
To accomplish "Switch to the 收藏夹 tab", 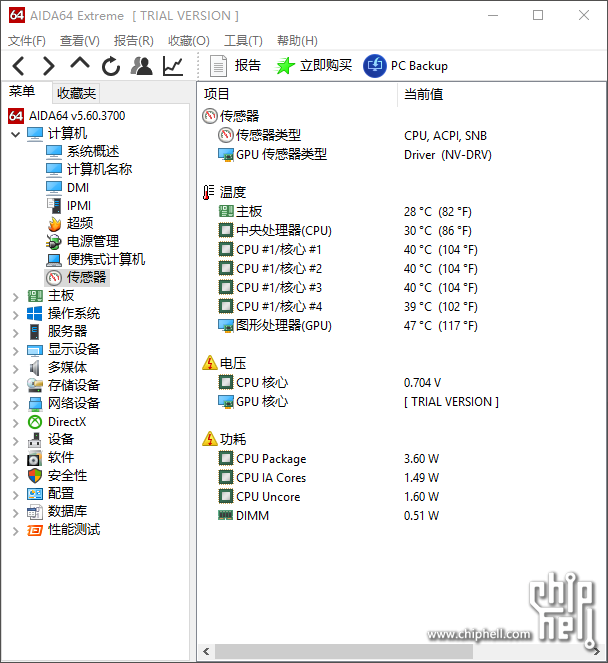I will (x=76, y=93).
